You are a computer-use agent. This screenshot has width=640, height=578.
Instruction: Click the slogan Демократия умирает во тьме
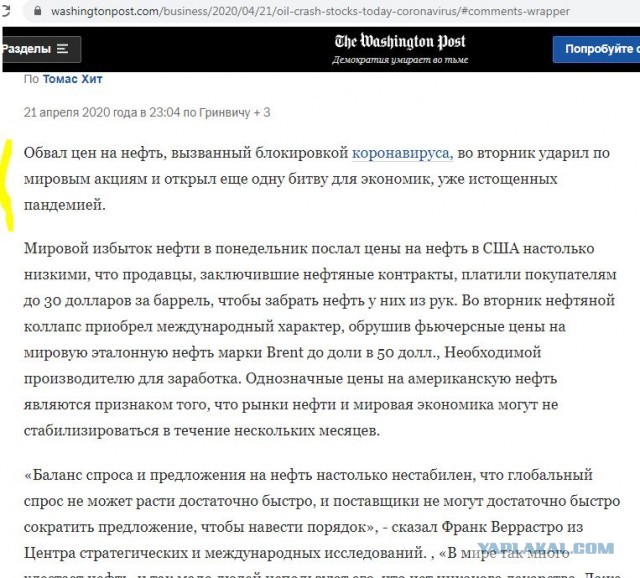(x=400, y=60)
